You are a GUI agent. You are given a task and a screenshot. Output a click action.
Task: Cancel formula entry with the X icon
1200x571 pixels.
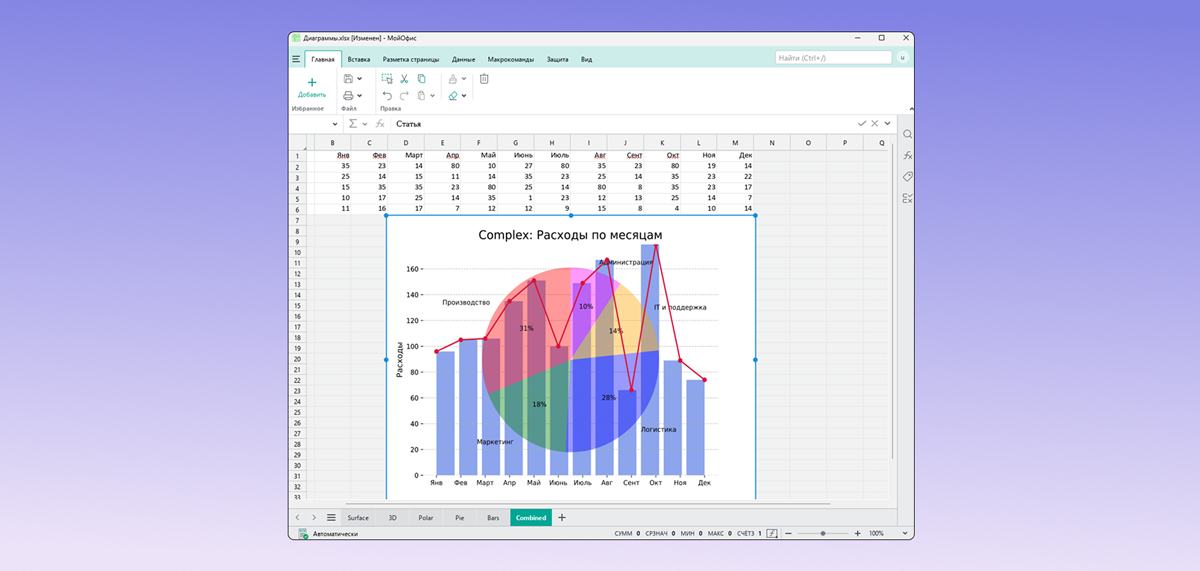tap(874, 124)
